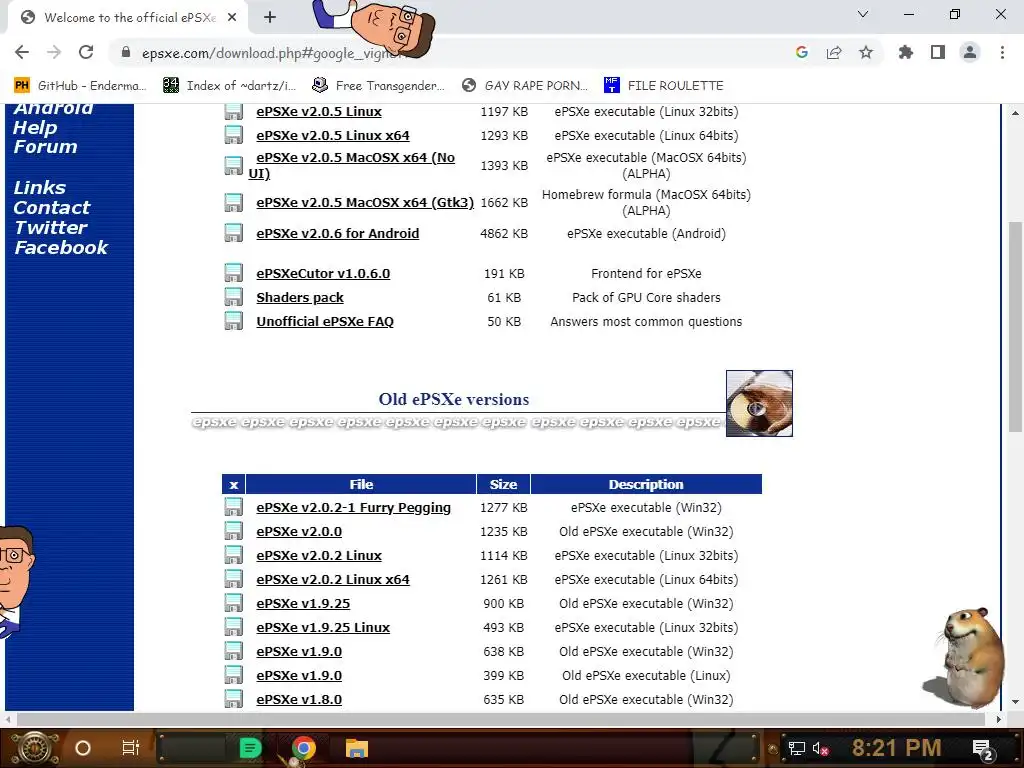1024x768 pixels.
Task: Click the floppy icon beside ePSXeCutor v1.0.6.0
Action: tap(233, 273)
